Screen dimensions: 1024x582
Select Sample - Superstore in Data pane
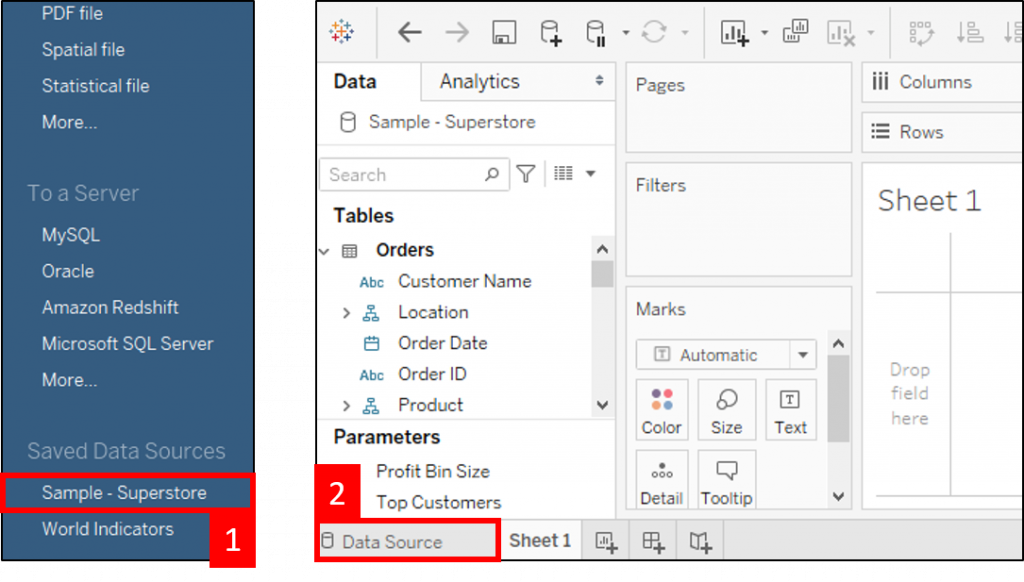pyautogui.click(x=452, y=122)
